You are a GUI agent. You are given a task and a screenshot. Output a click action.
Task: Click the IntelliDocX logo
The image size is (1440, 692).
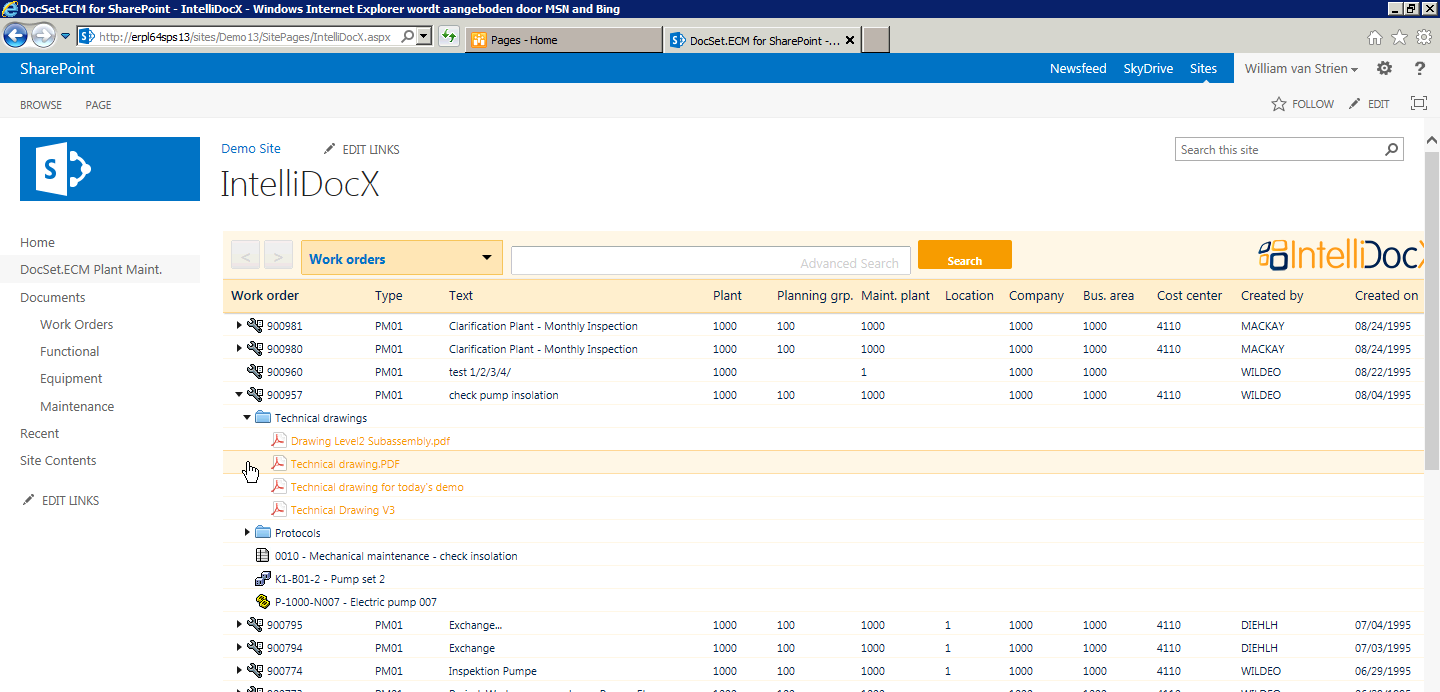tap(1350, 255)
